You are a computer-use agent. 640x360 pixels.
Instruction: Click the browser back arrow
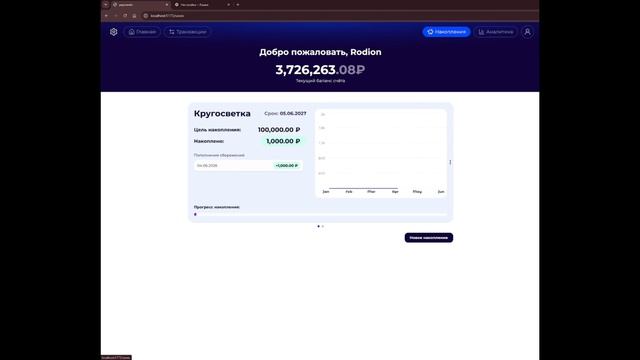106,16
